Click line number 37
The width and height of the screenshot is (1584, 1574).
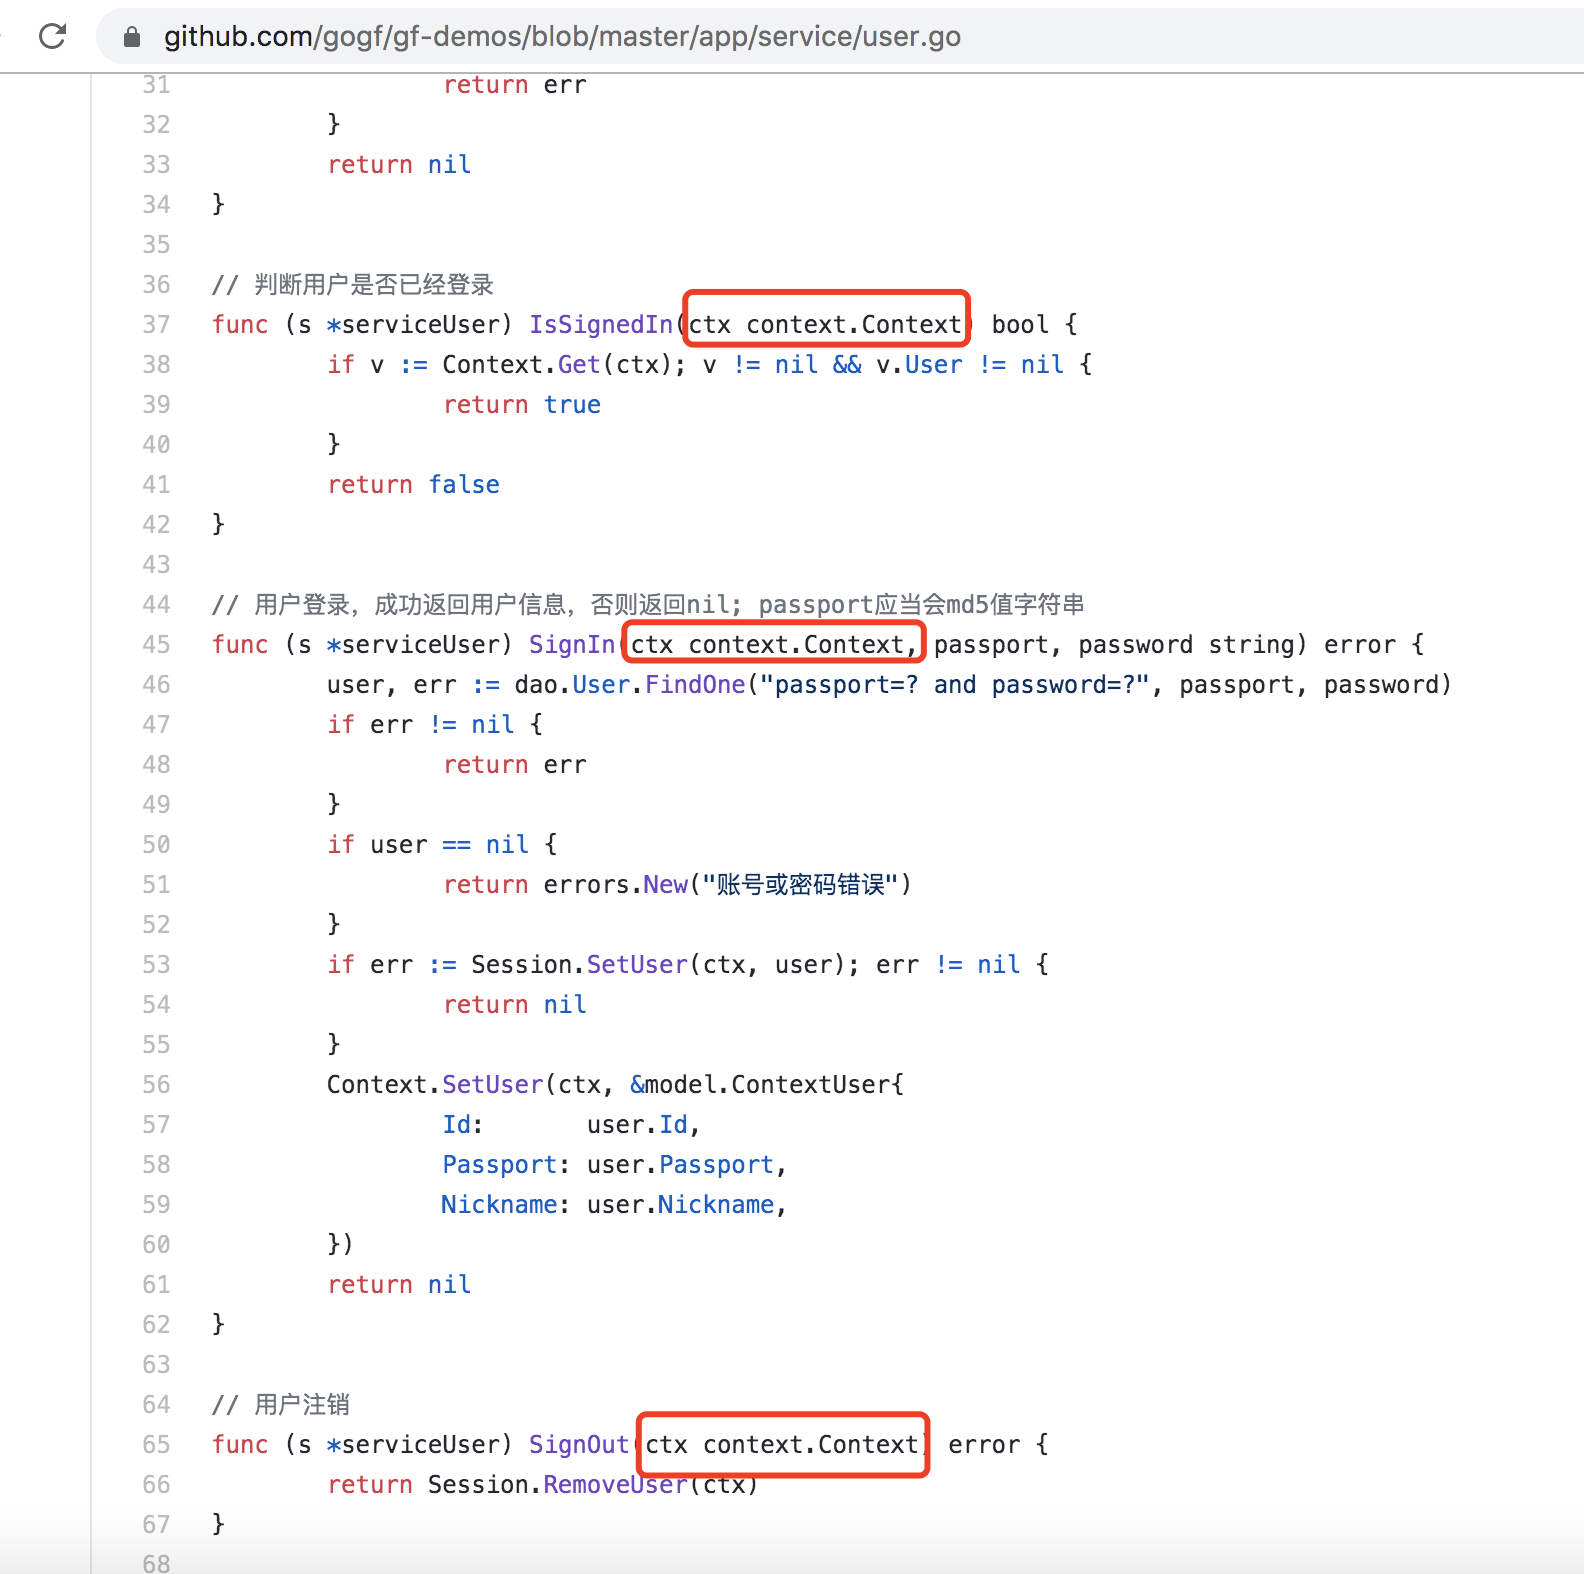pyautogui.click(x=156, y=324)
